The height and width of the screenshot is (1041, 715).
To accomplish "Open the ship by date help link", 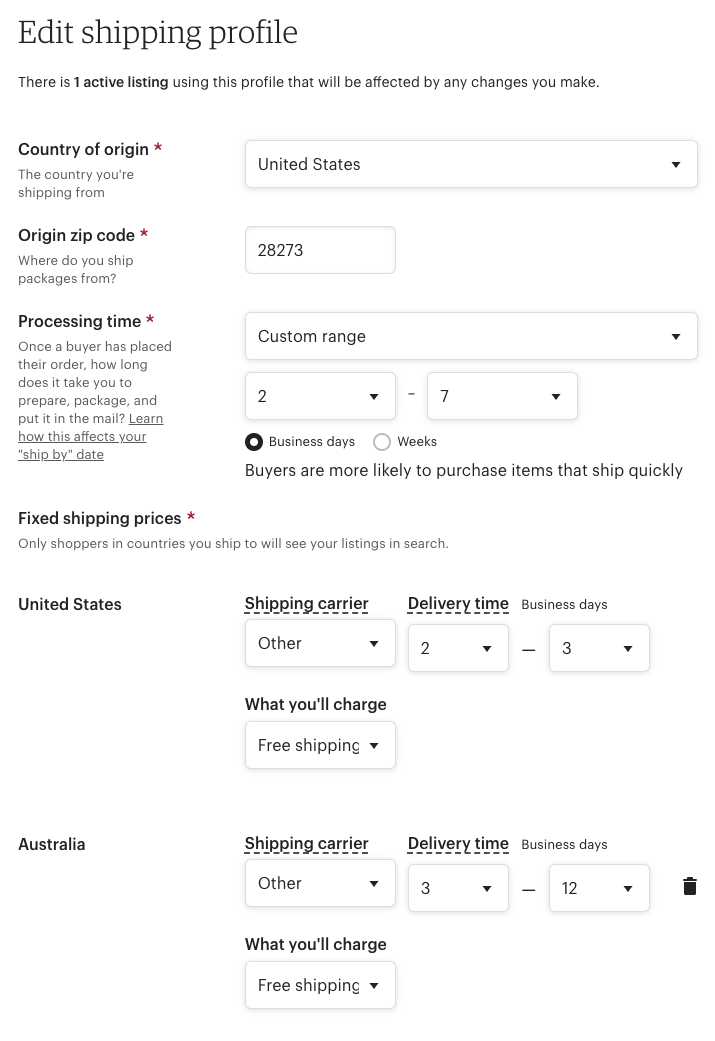I will click(90, 436).
